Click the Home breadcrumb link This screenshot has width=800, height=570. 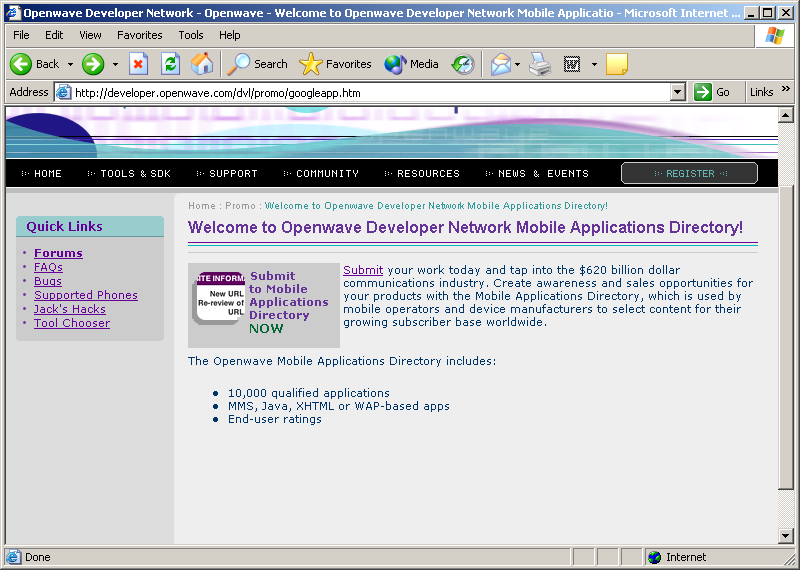pyautogui.click(x=202, y=206)
